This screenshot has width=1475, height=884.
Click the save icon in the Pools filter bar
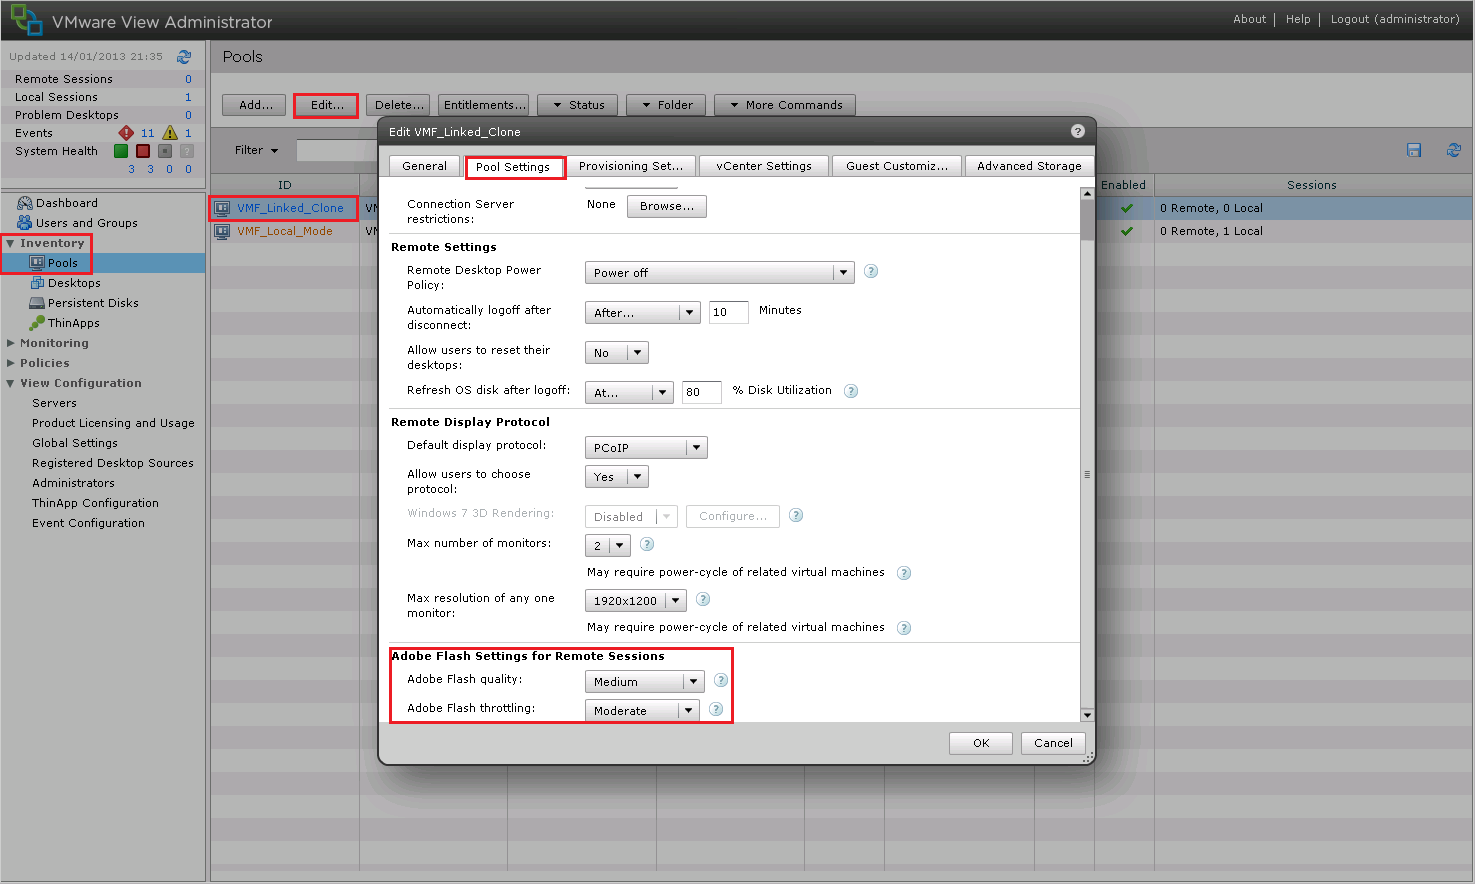coord(1414,150)
